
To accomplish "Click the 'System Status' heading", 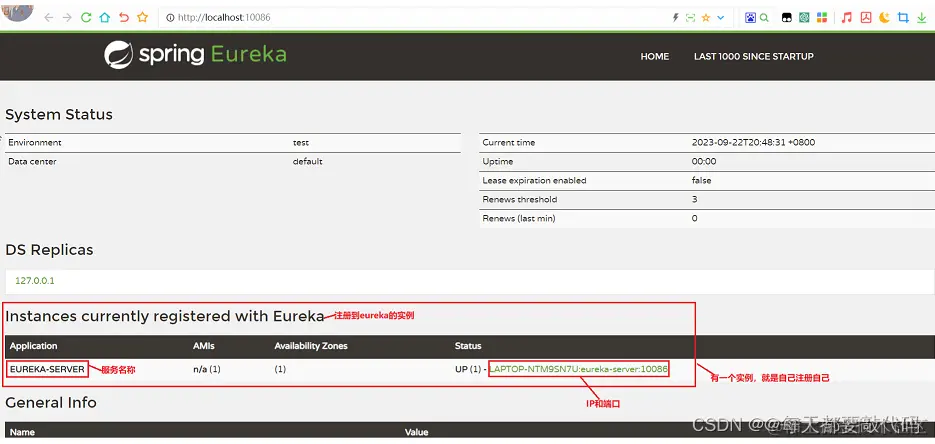I will tap(59, 114).
